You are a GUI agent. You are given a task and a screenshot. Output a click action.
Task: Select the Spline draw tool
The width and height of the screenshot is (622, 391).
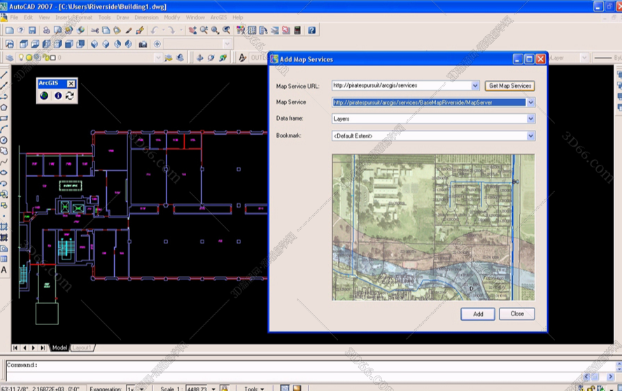(x=4, y=162)
